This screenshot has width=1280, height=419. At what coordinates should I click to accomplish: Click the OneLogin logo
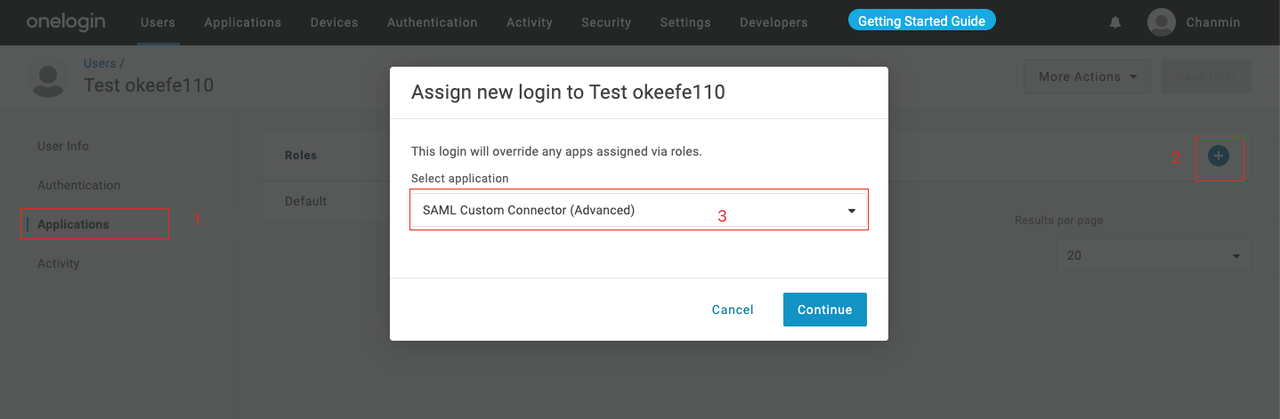(x=67, y=22)
